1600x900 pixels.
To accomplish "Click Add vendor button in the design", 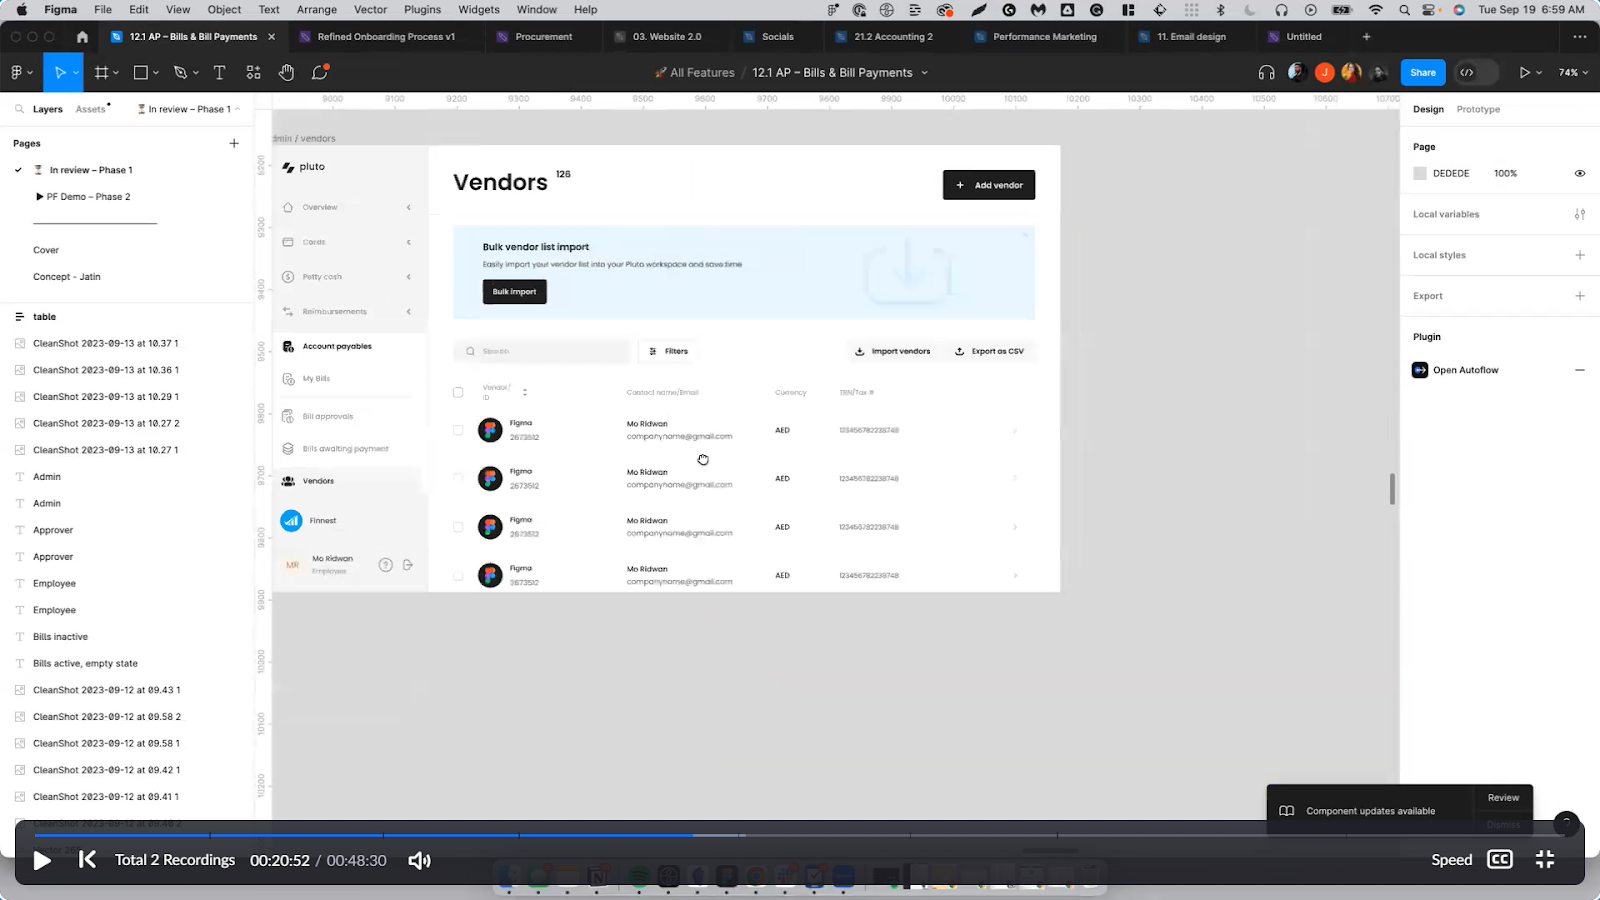I will click(989, 185).
